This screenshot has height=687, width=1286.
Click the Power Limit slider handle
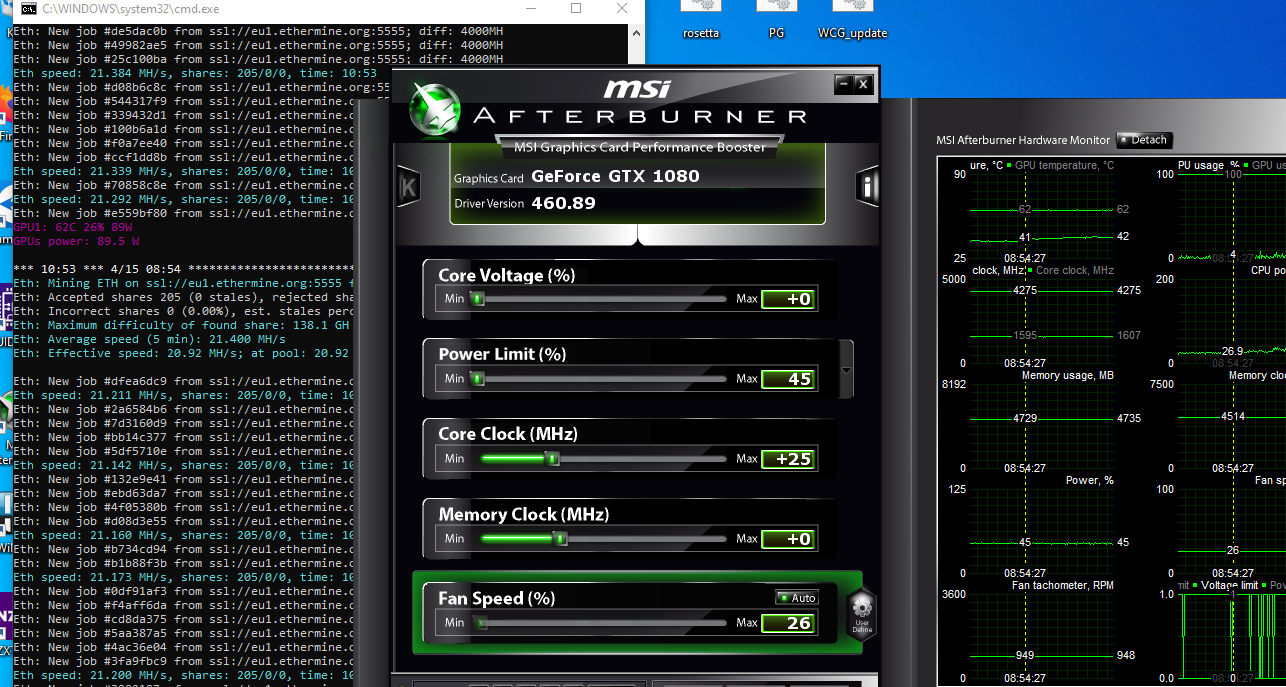478,379
